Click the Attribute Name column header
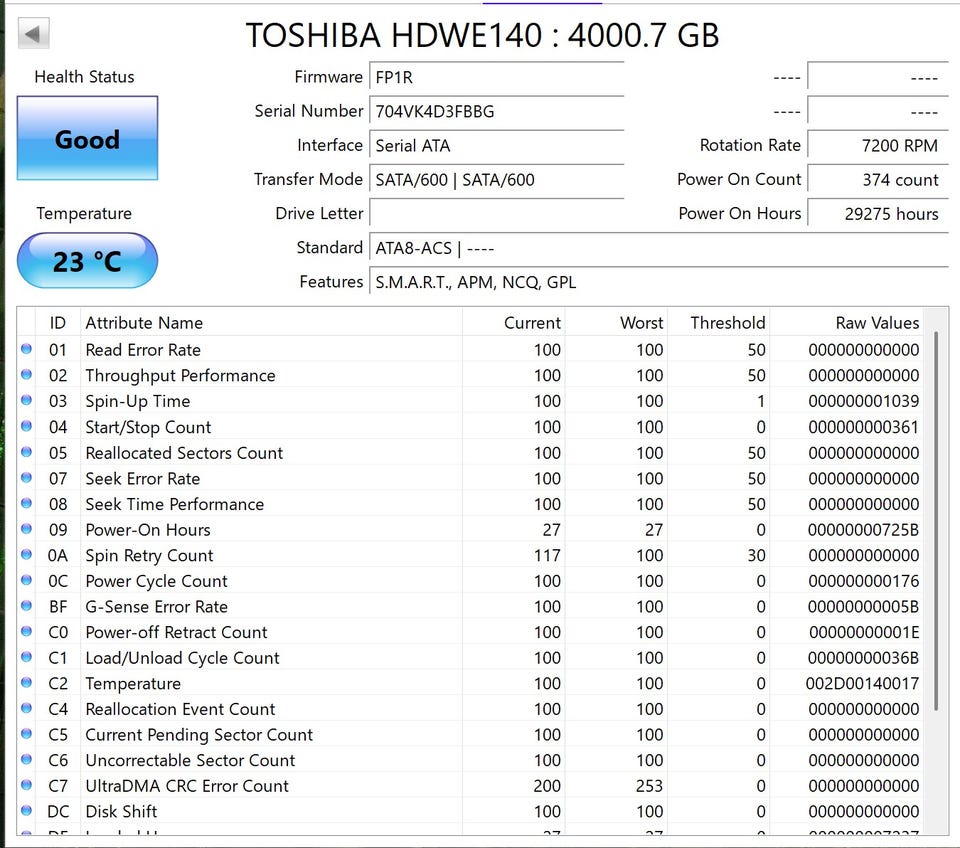 point(144,323)
